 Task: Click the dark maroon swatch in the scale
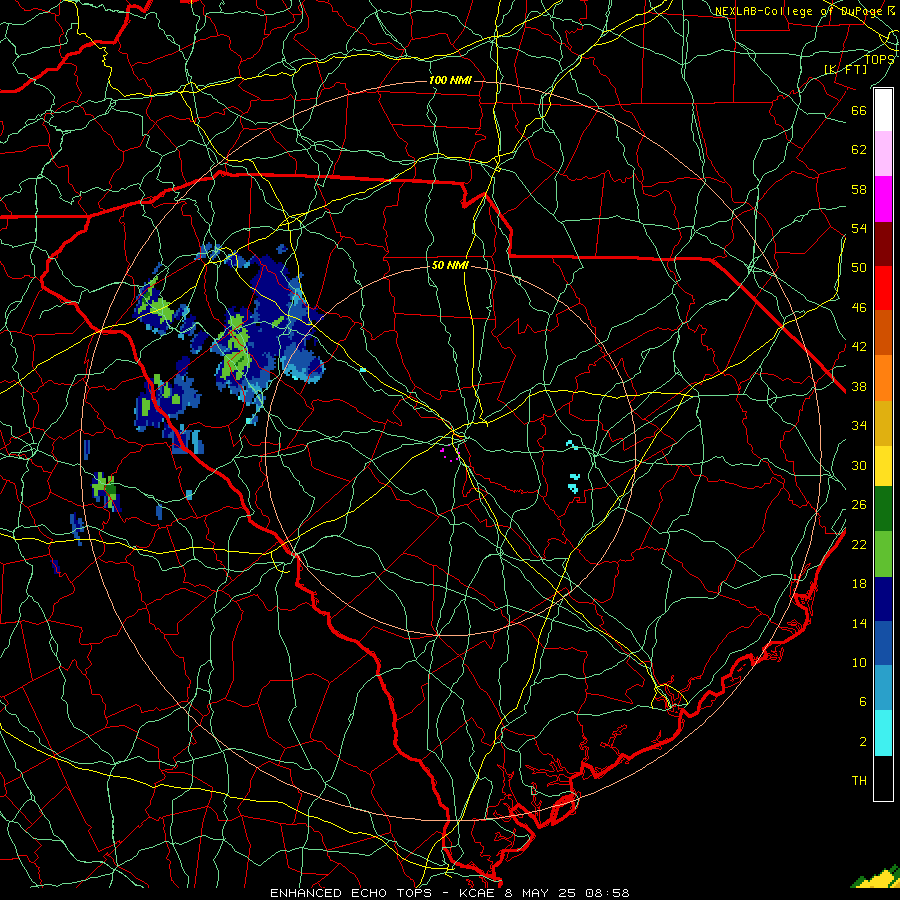(x=883, y=243)
